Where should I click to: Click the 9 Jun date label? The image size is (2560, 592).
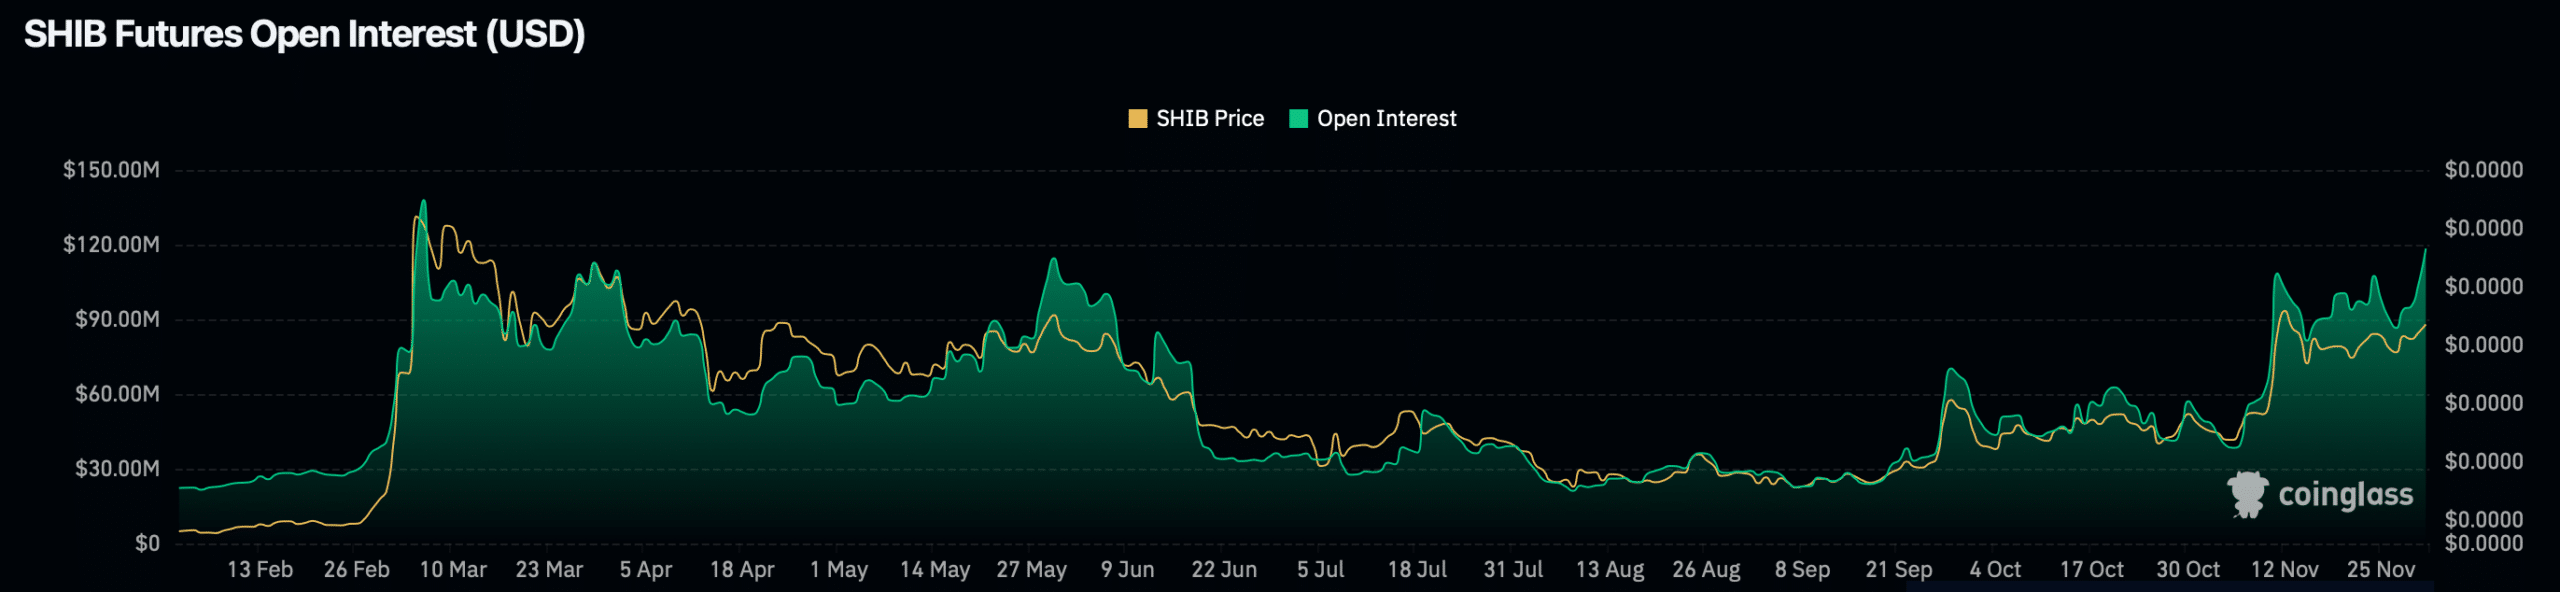[x=1128, y=570]
